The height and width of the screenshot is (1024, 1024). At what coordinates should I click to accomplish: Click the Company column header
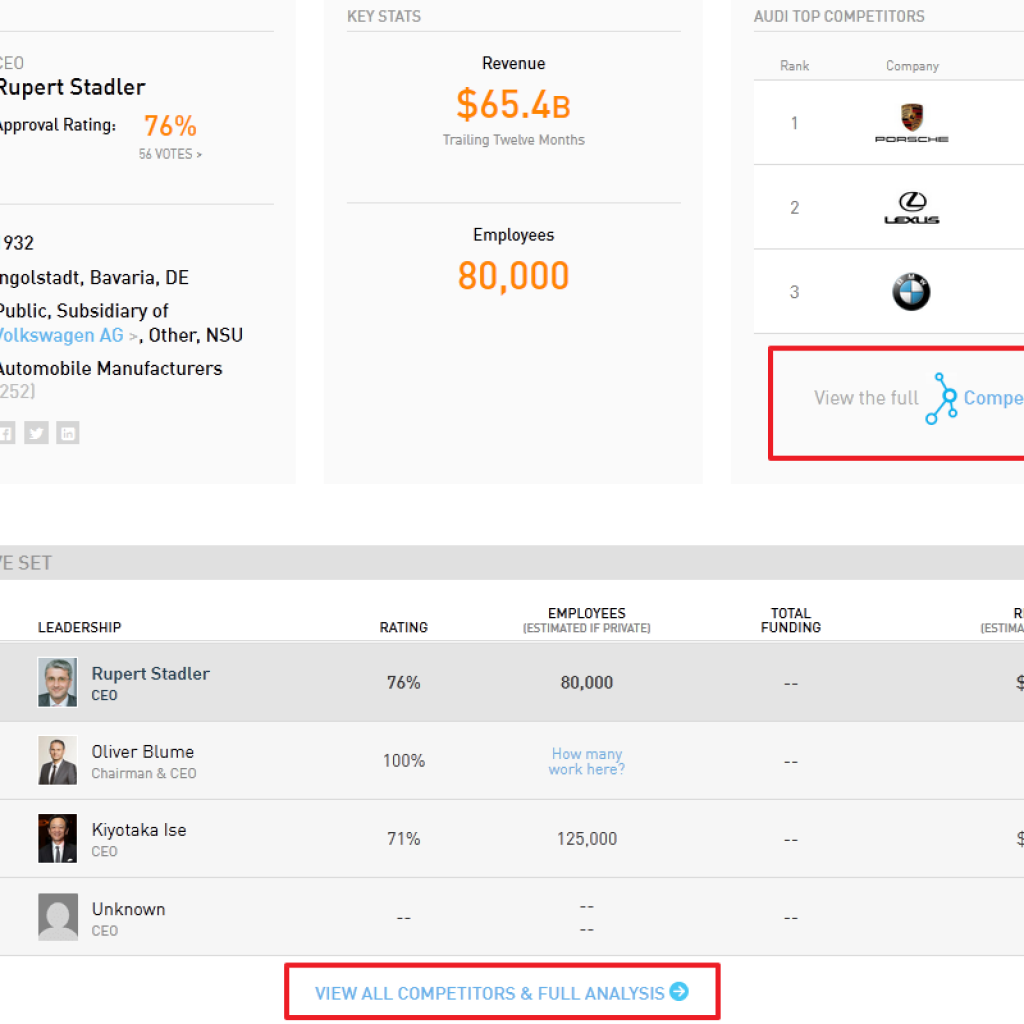click(912, 66)
